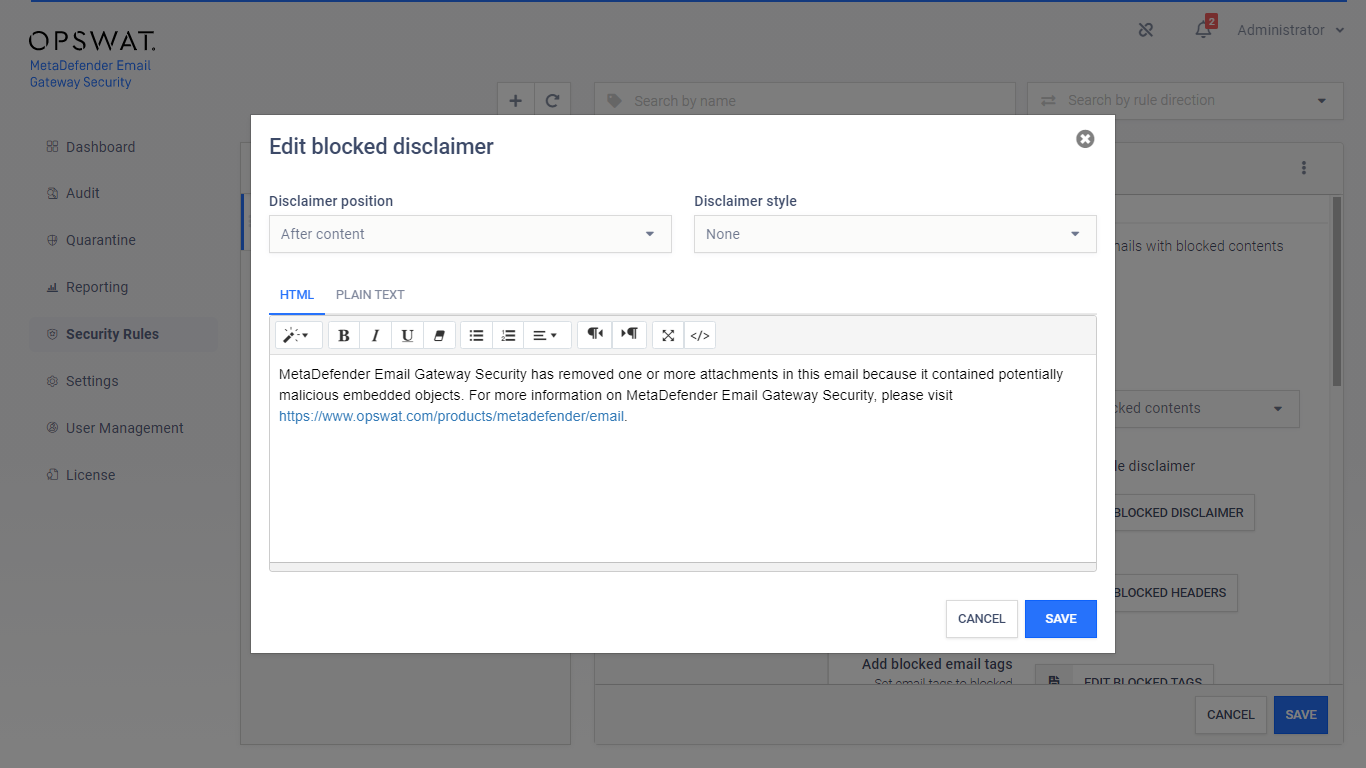Click inside the disclaimer text editor
This screenshot has width=1366, height=768.
(683, 459)
